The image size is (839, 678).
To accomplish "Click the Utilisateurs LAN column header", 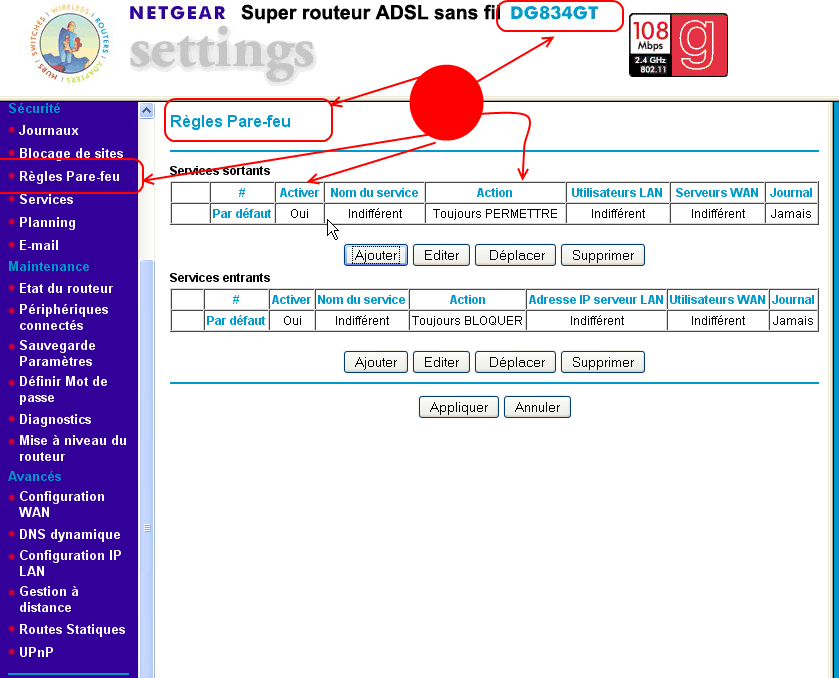I will 616,193.
